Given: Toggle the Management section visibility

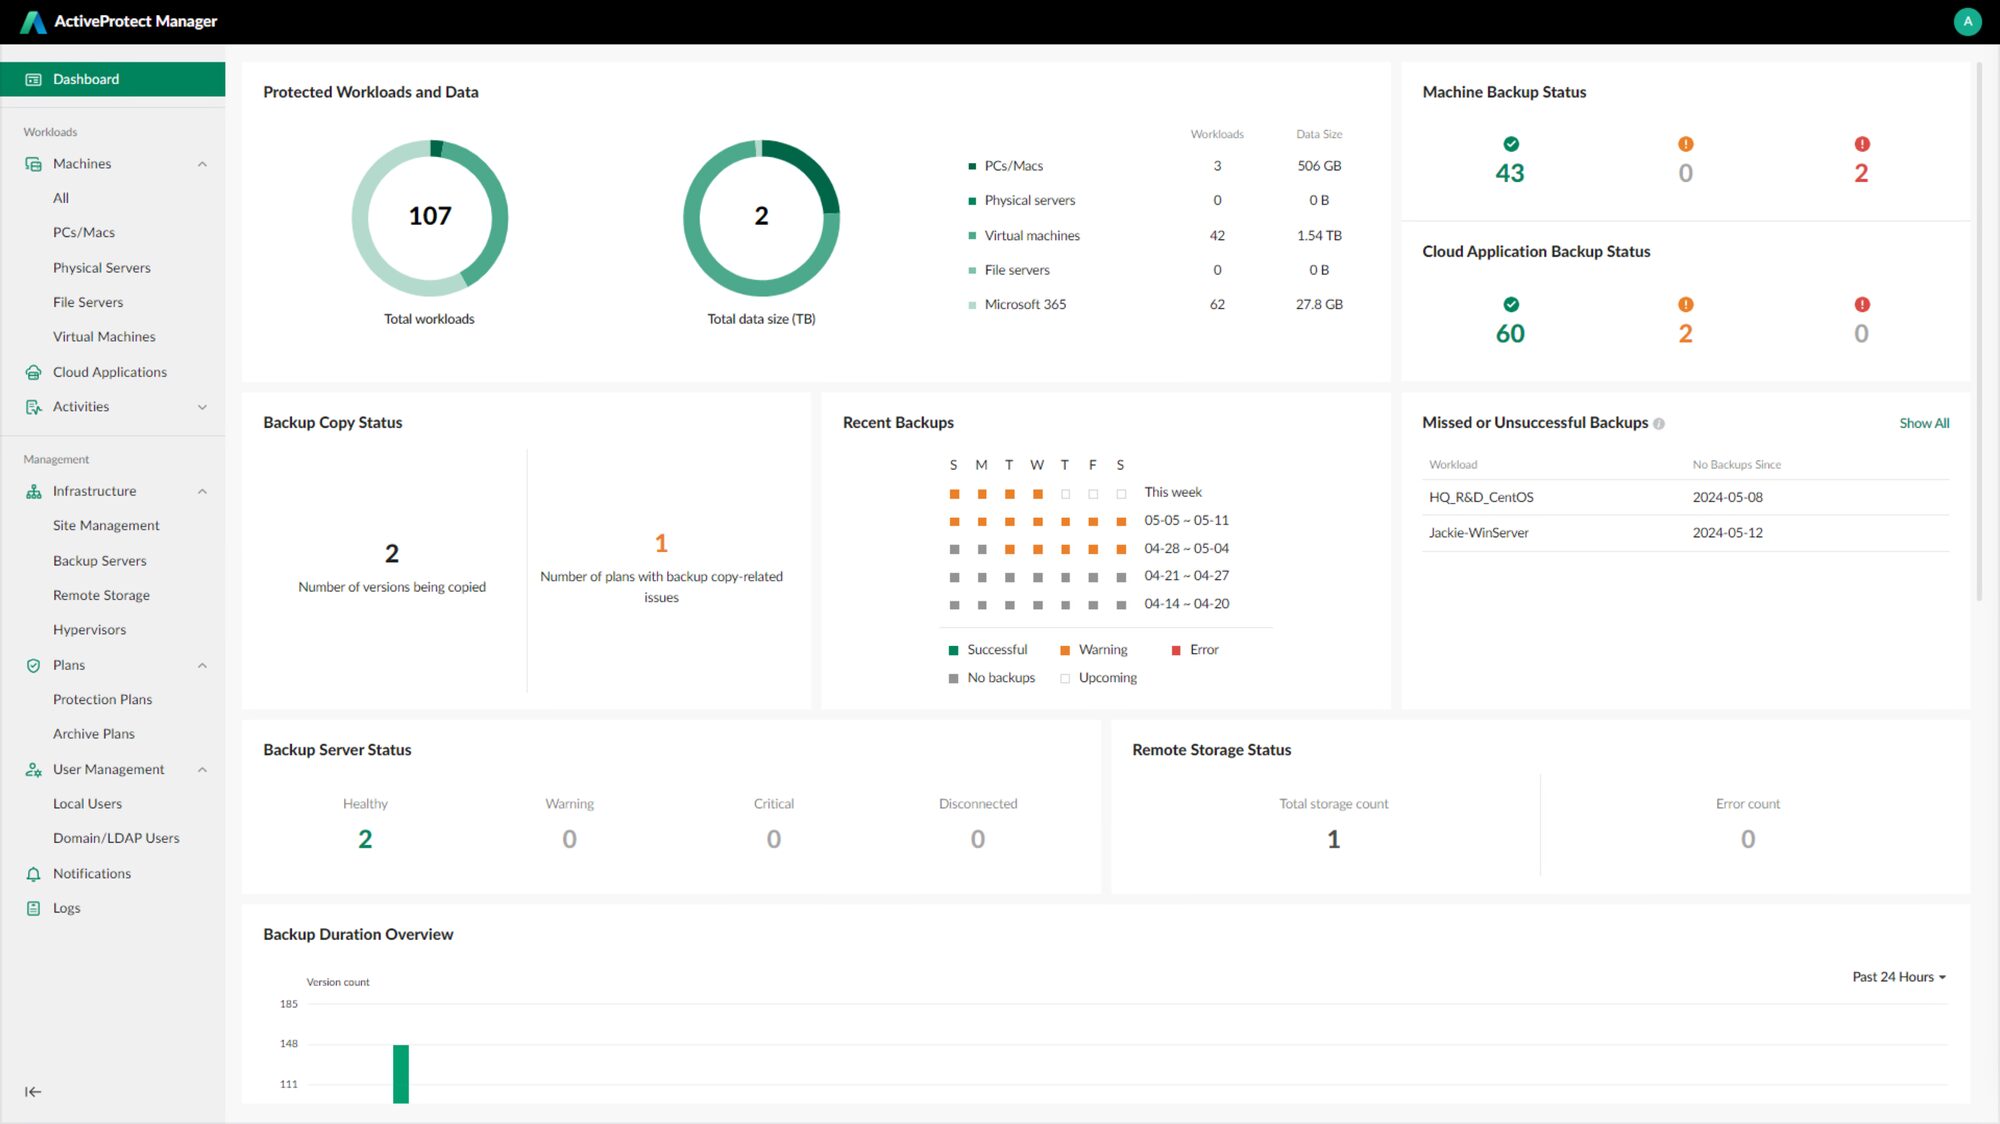Looking at the screenshot, I should (56, 458).
